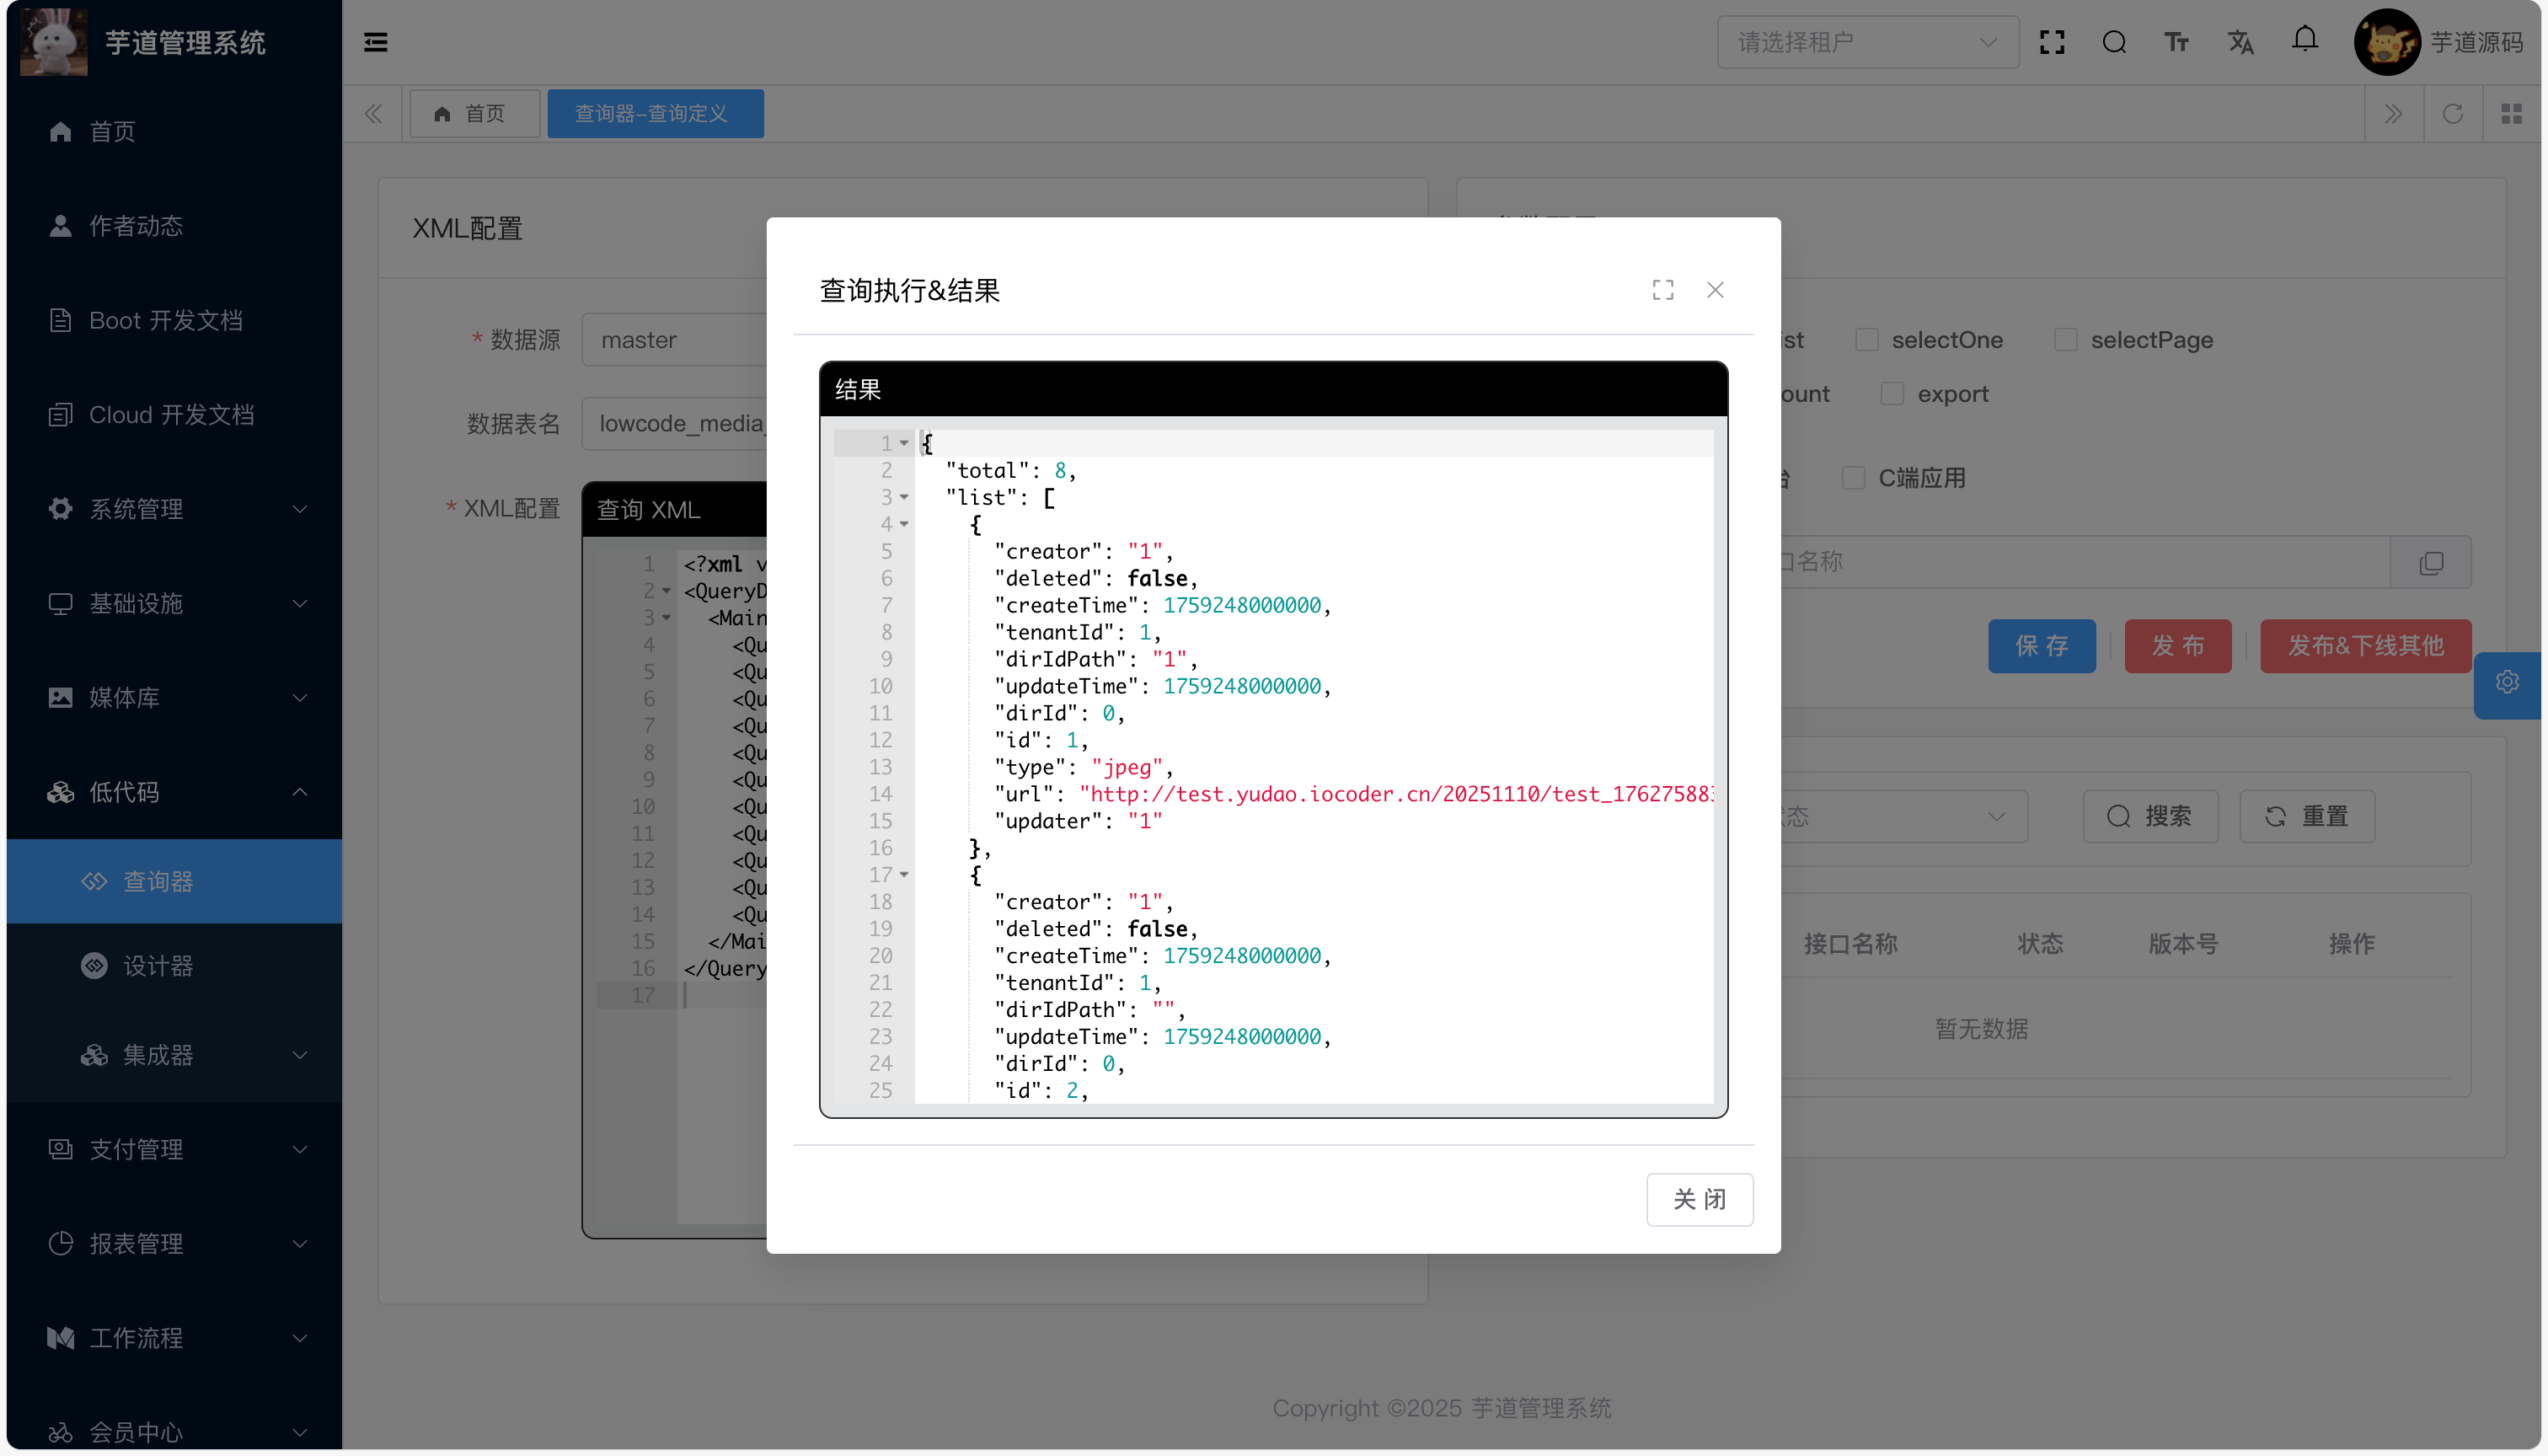Tick the export checkbox
2548x1456 pixels.
tap(1892, 394)
